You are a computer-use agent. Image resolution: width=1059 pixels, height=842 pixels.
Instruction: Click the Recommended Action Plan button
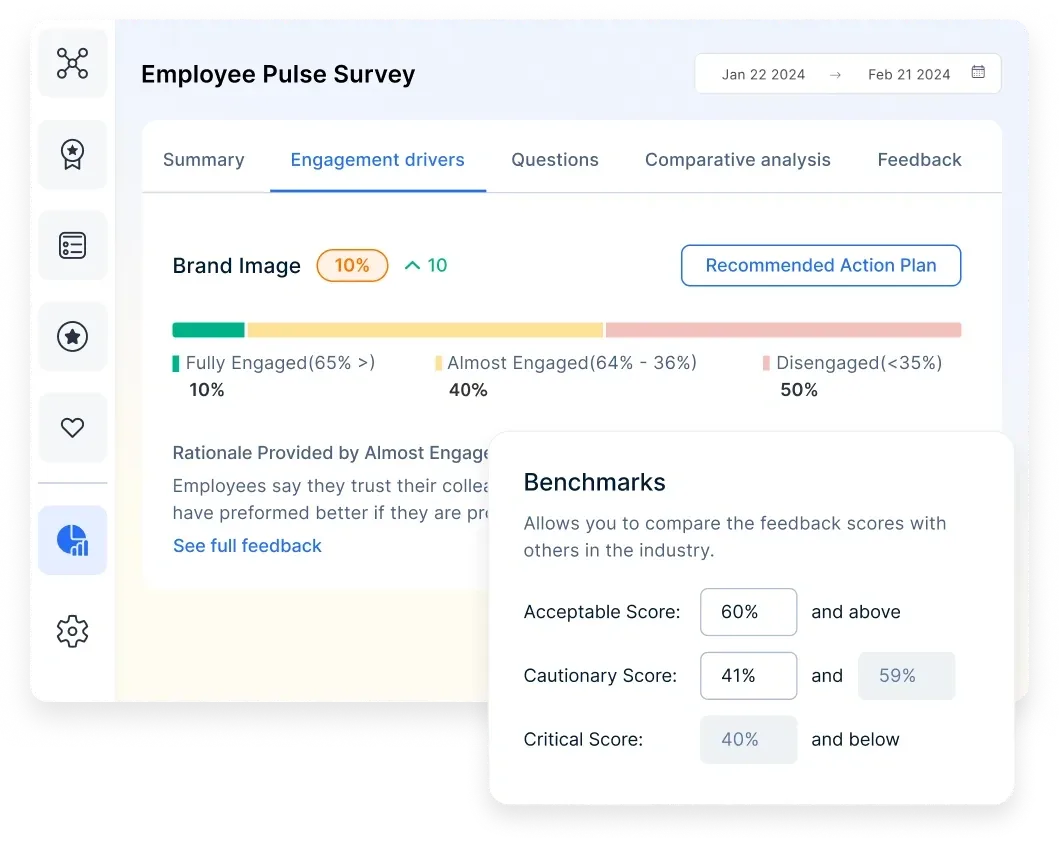tap(820, 265)
